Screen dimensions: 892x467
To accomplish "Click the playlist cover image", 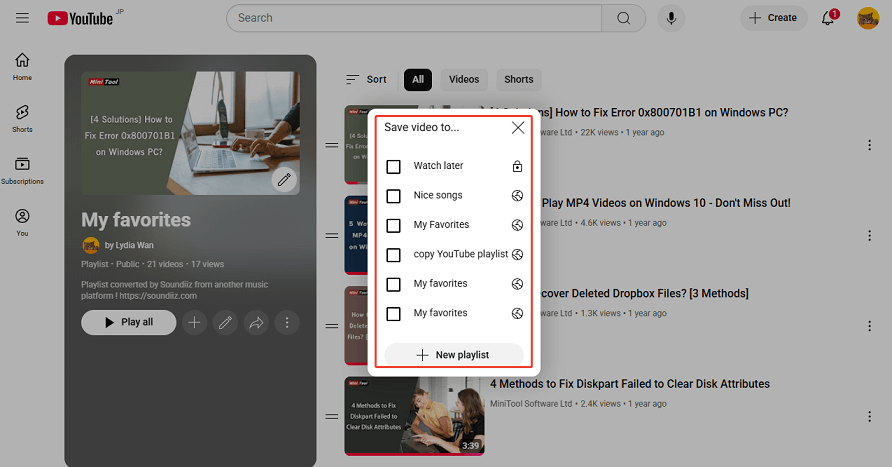I will click(191, 133).
